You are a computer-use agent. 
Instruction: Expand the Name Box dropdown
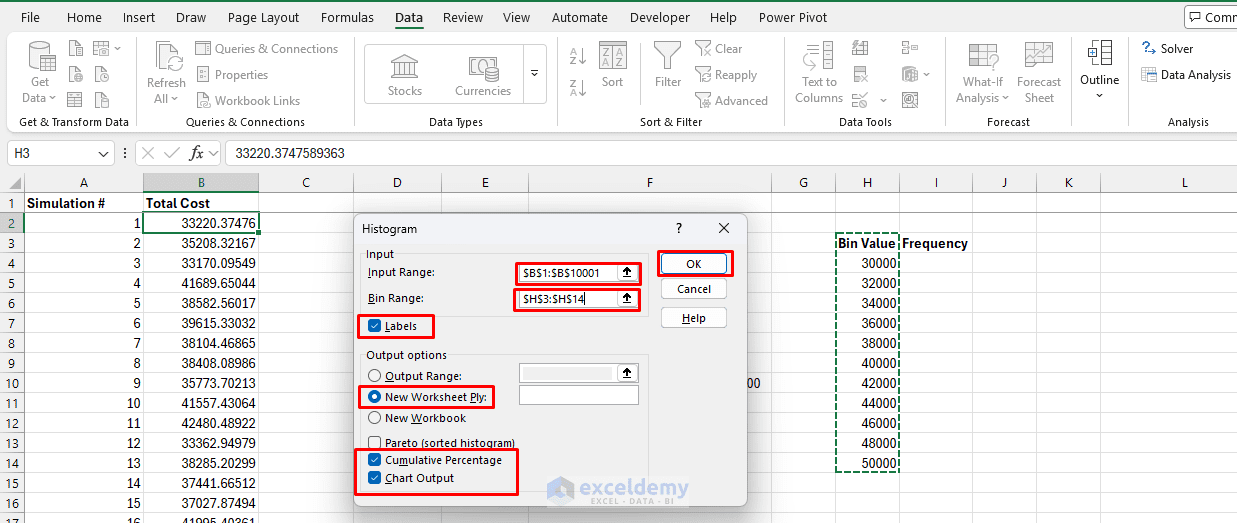[x=103, y=153]
